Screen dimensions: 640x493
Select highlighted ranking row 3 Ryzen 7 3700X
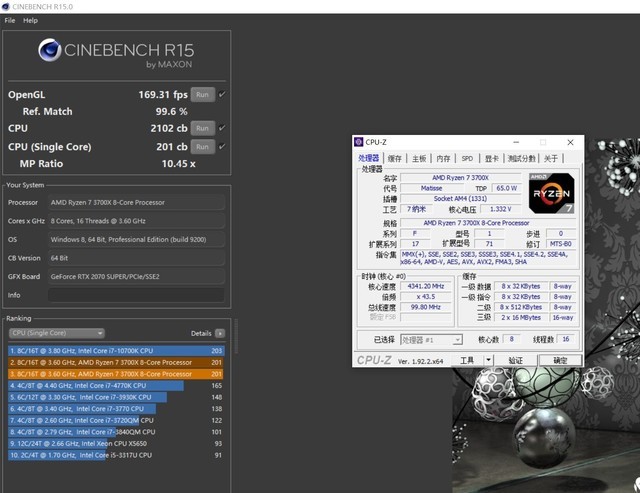(116, 374)
